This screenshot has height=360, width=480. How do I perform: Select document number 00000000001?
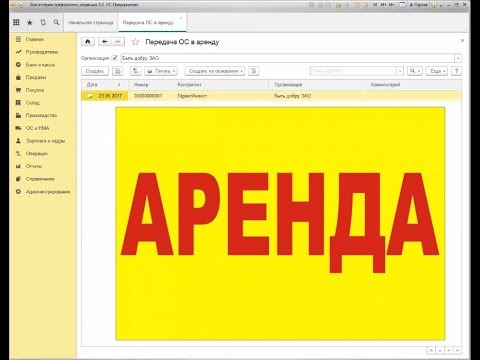[148, 96]
